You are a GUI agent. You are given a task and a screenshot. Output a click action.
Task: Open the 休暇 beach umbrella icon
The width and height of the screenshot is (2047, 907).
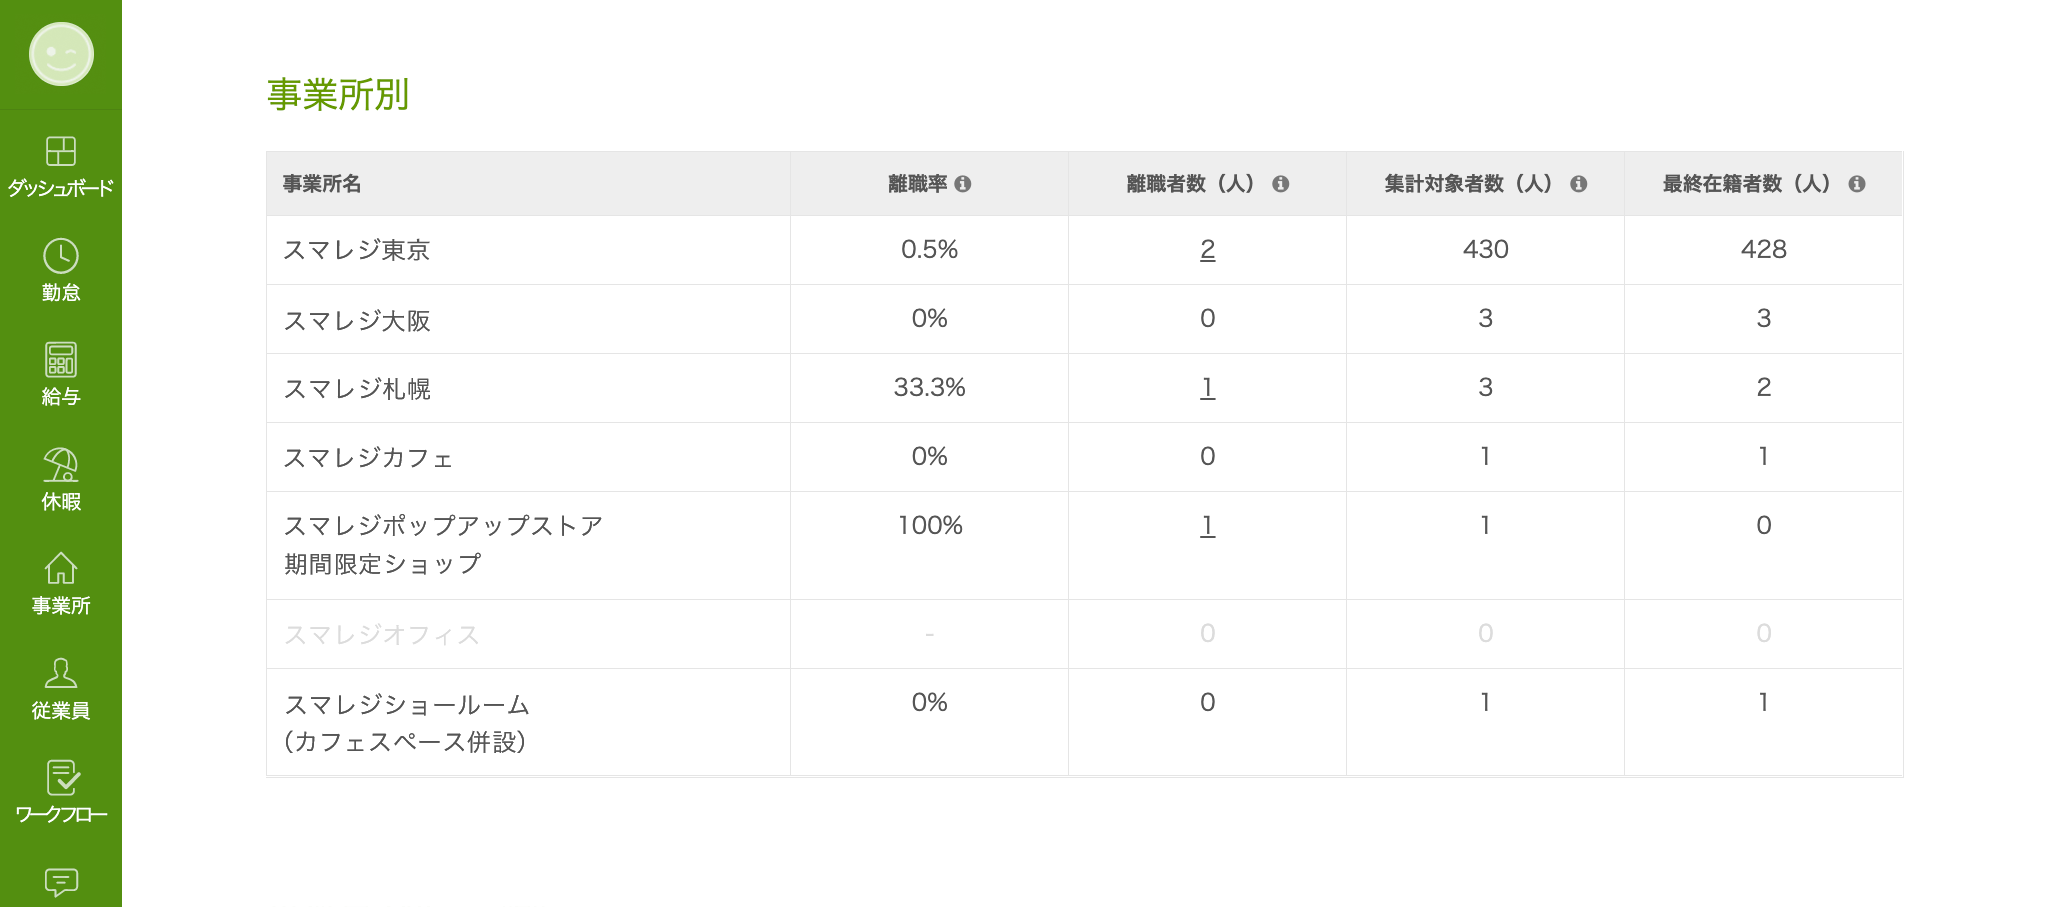tap(61, 465)
